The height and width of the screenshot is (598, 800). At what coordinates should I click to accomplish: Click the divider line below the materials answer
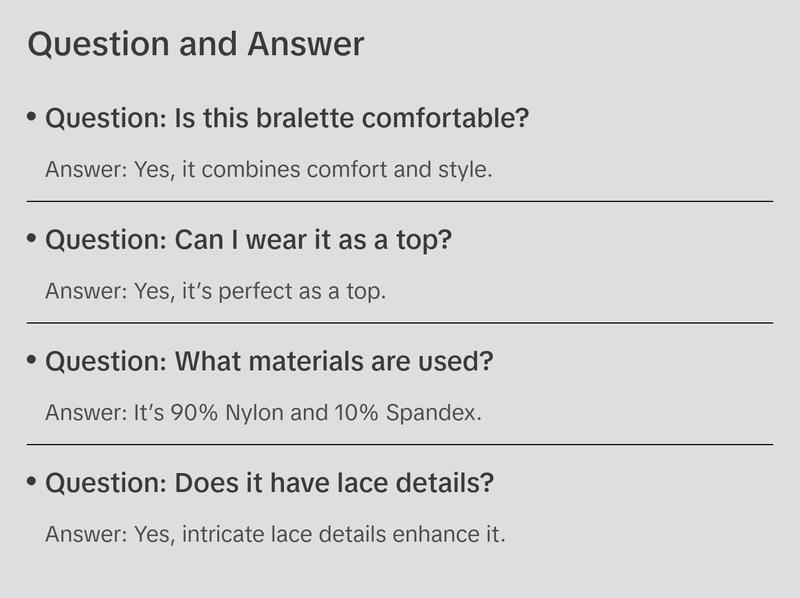[x=400, y=444]
